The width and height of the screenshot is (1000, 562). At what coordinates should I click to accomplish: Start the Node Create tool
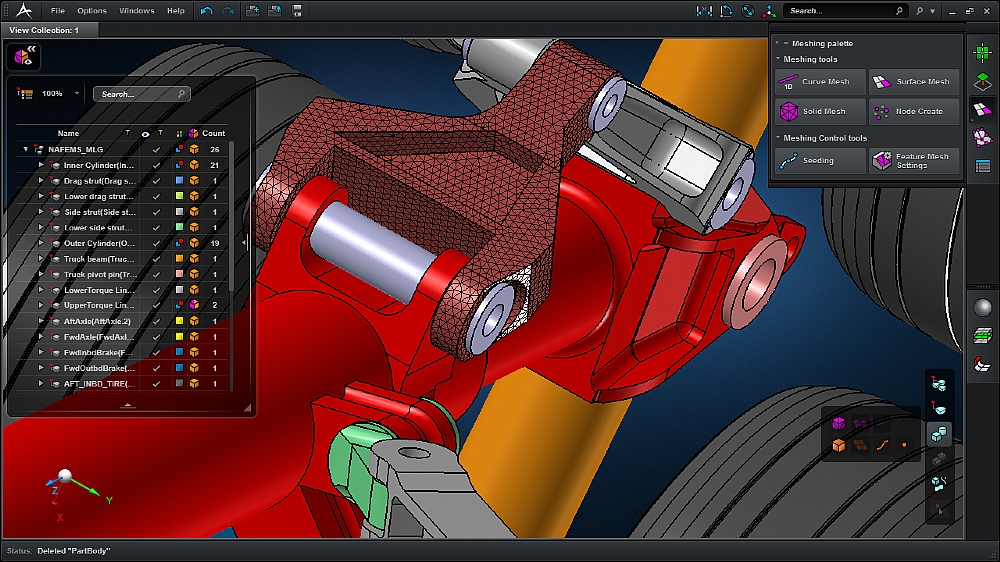tap(914, 111)
